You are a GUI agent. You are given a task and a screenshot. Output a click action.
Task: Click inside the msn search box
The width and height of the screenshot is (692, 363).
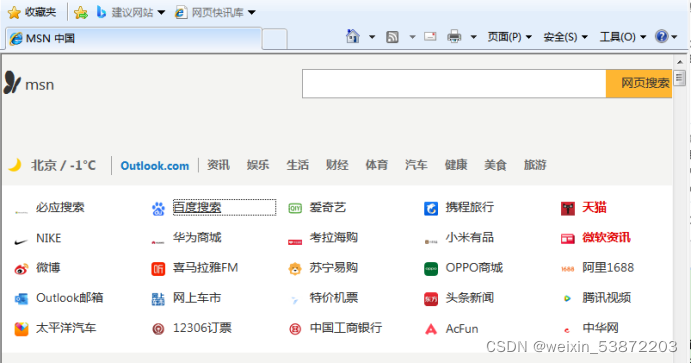[454, 83]
